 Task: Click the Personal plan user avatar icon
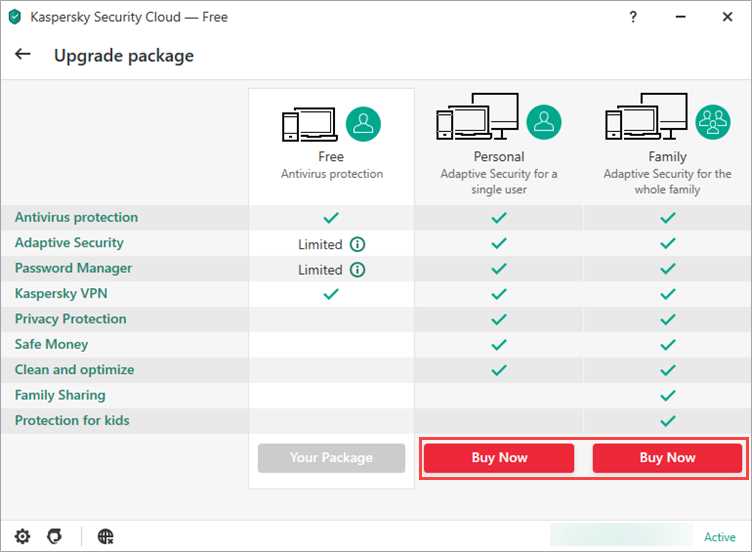[544, 122]
